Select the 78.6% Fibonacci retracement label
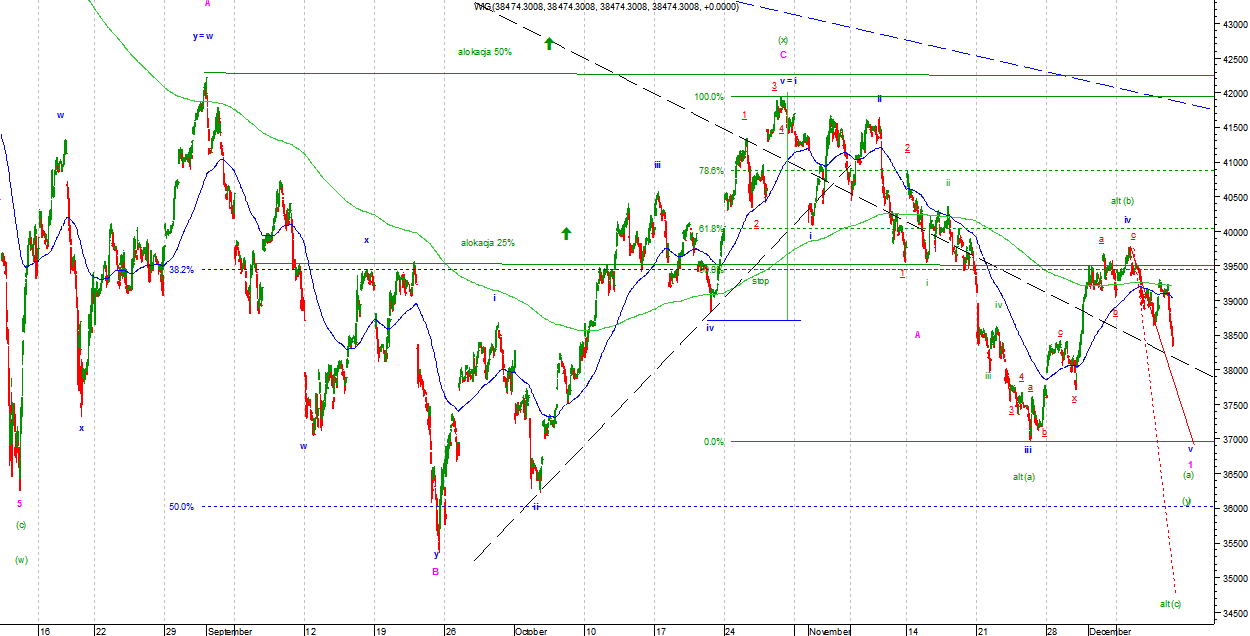This screenshot has width=1250, height=636. pyautogui.click(x=711, y=171)
